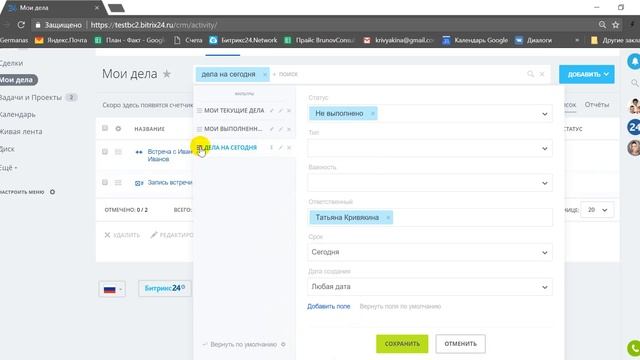Open the Яндекс.Почта bookmark

(x=61, y=40)
